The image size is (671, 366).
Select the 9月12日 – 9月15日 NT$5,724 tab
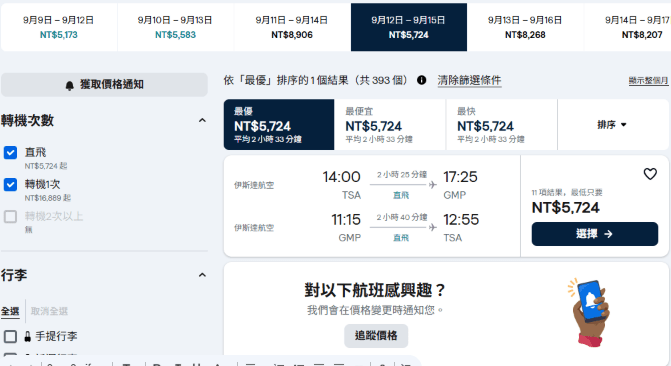point(409,27)
